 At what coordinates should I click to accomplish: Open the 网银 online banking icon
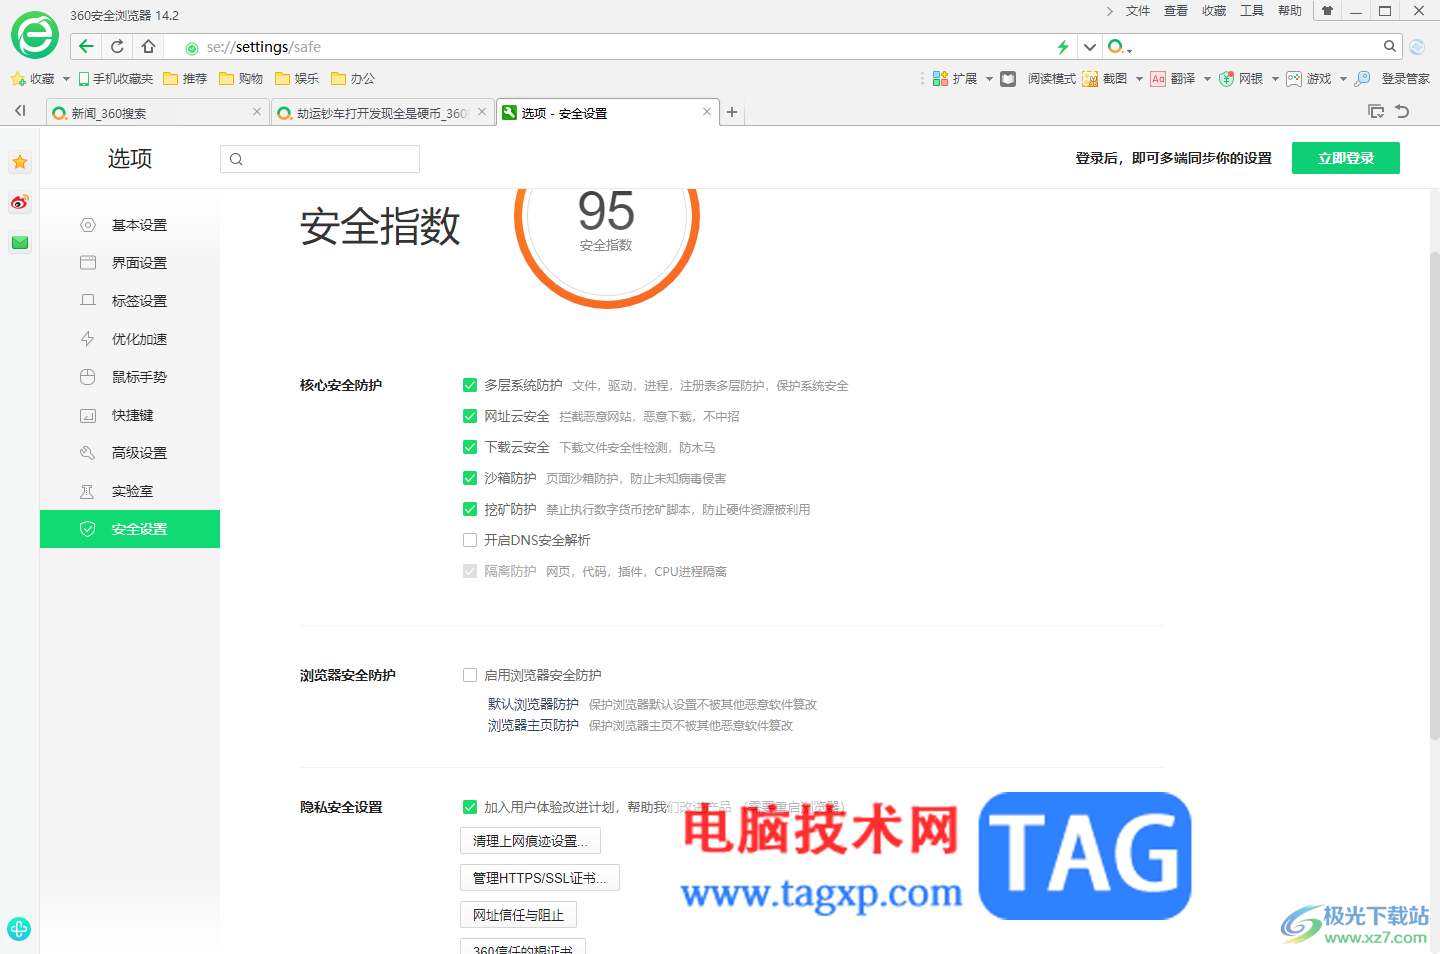pos(1226,79)
